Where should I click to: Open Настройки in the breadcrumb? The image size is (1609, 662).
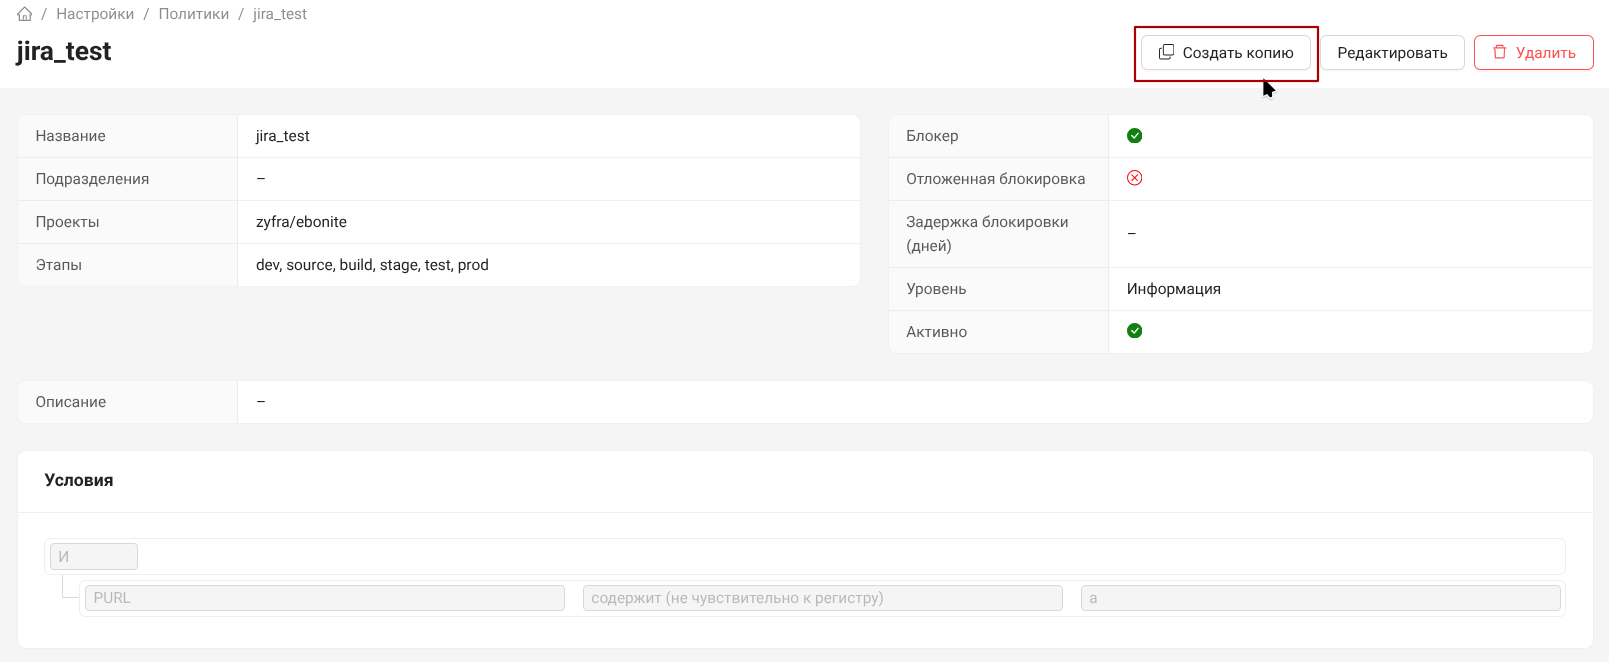coord(95,14)
